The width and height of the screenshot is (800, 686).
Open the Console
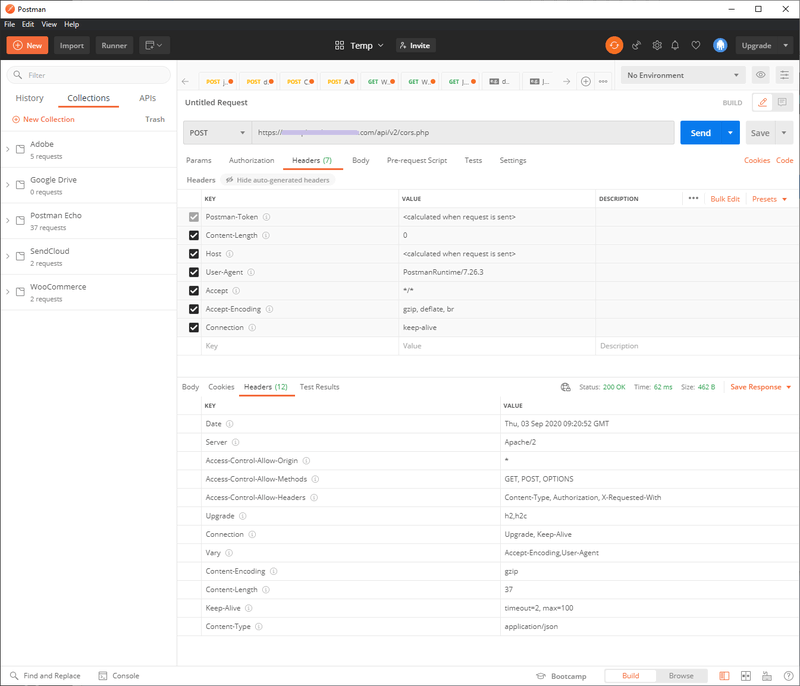coord(119,676)
